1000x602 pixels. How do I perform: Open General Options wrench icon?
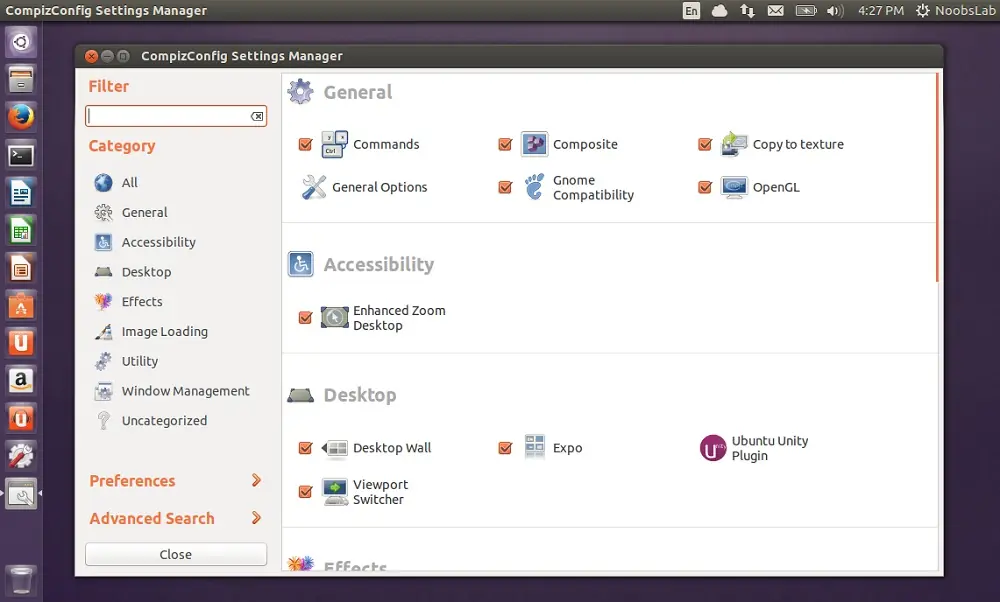click(314, 187)
